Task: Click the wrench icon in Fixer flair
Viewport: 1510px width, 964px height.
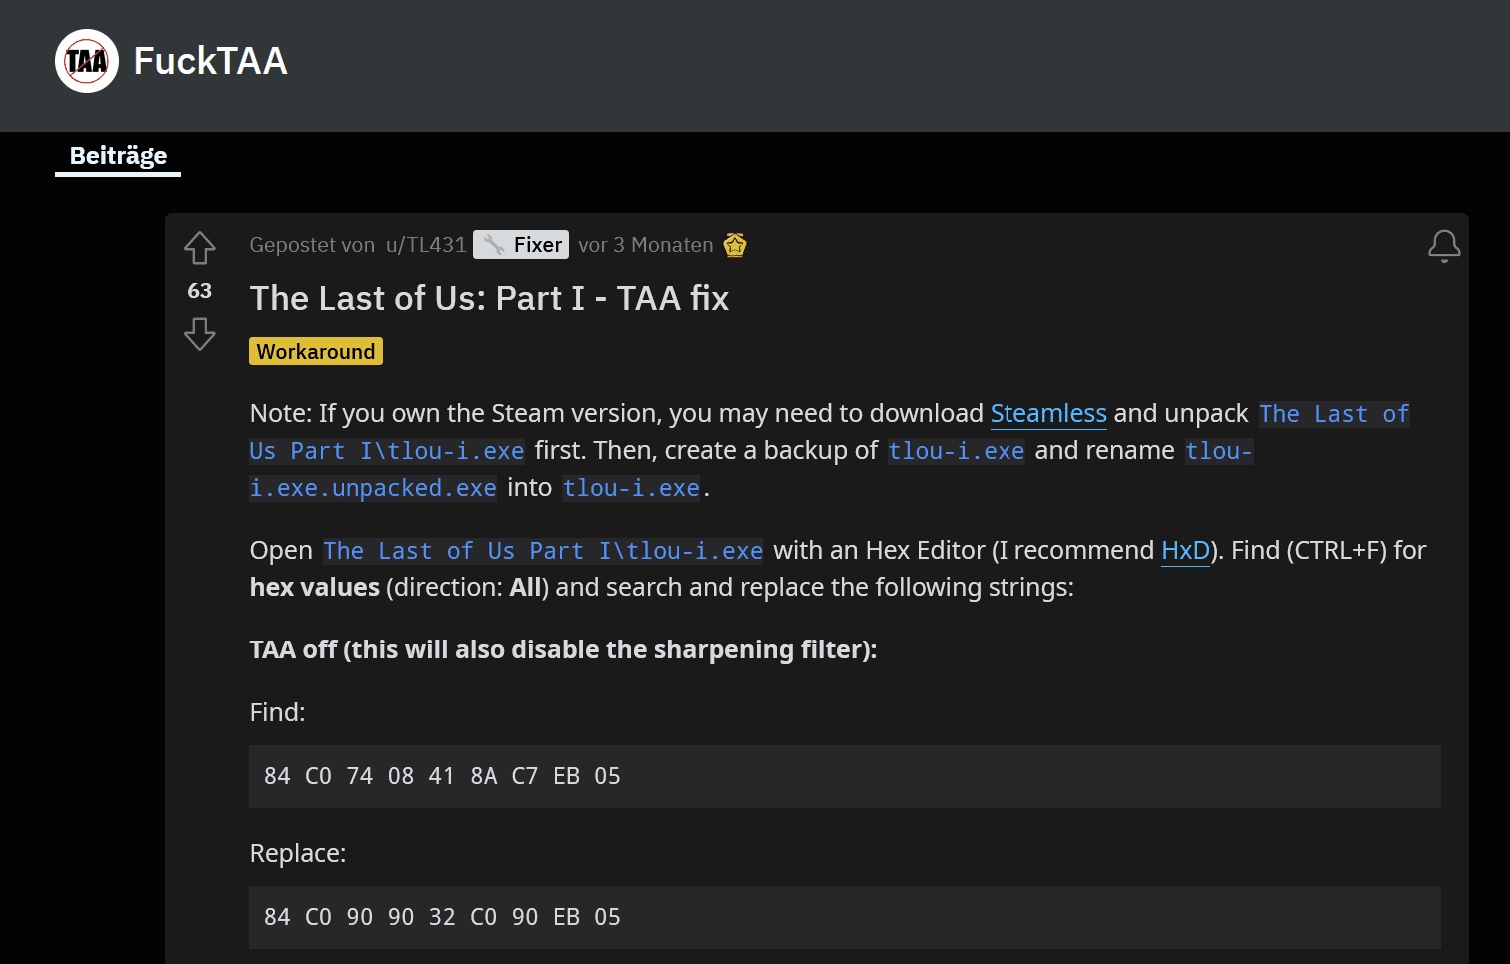Action: pyautogui.click(x=494, y=245)
